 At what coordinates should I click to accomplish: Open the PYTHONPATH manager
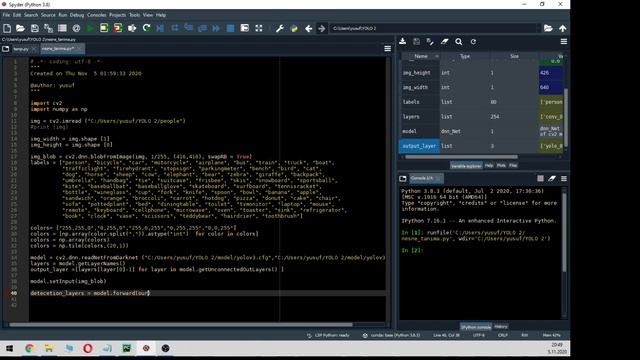click(x=294, y=28)
